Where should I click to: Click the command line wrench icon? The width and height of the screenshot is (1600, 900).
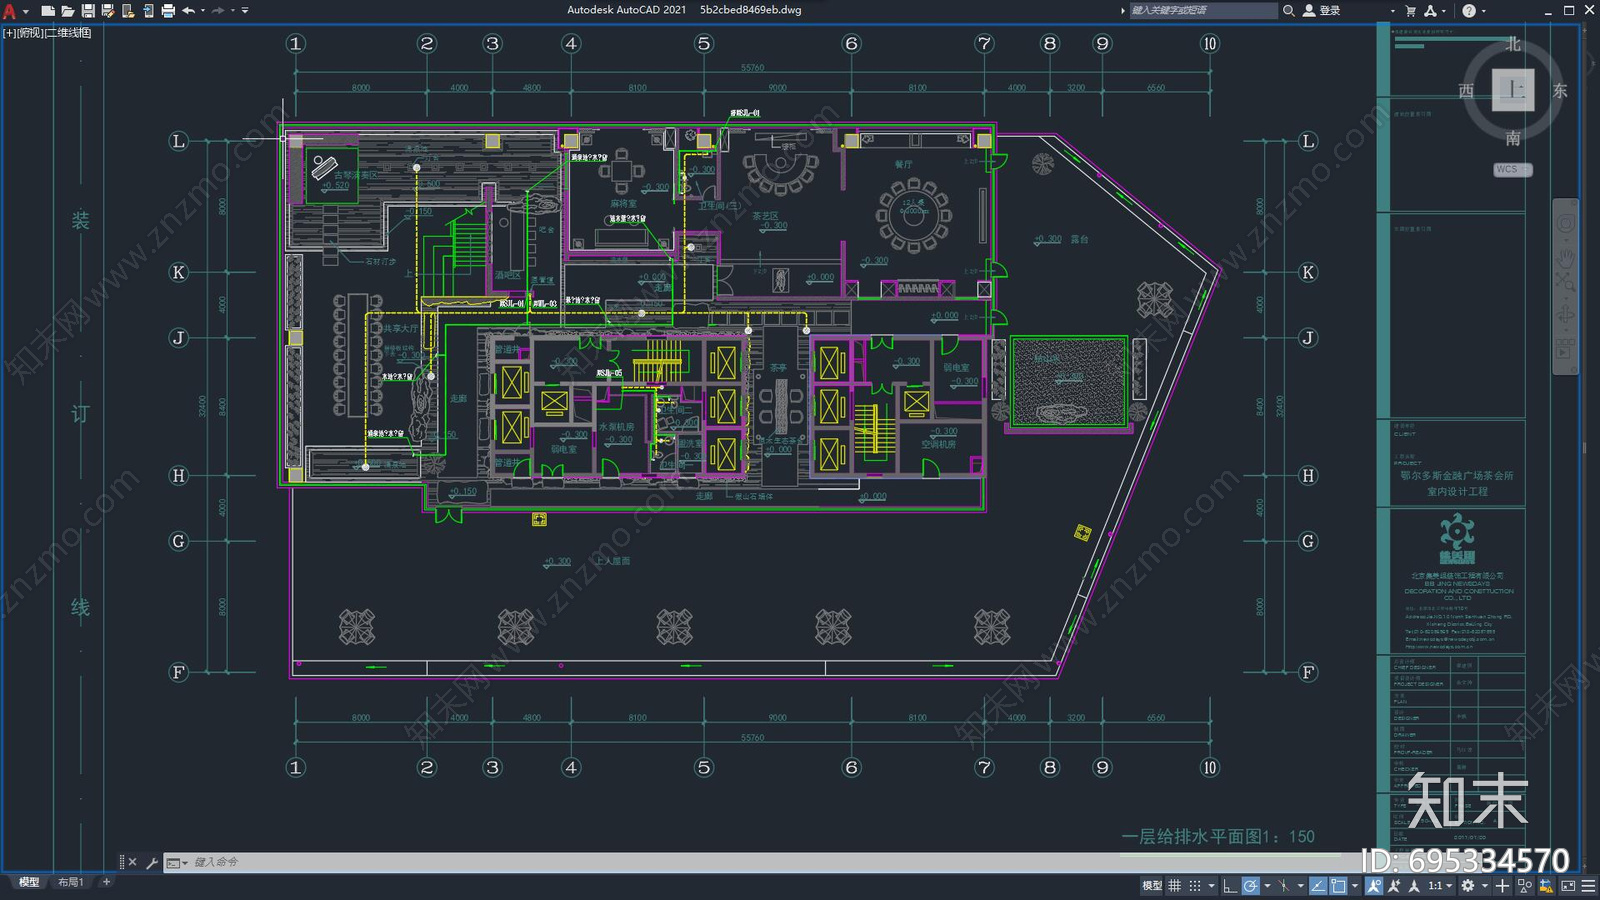152,862
